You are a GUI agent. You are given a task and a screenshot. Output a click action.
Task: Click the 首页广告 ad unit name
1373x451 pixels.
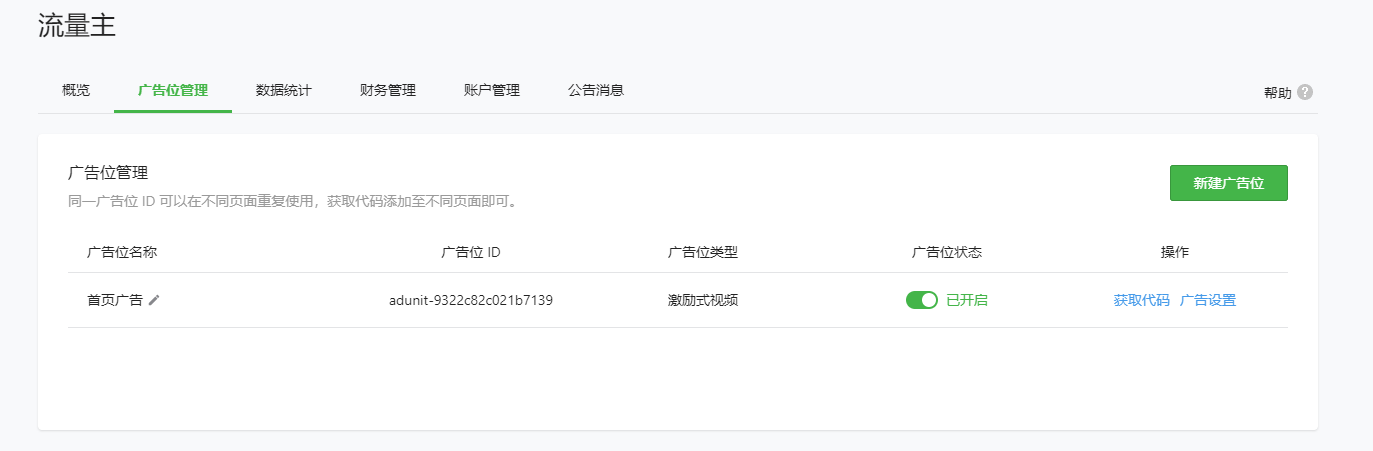coord(115,300)
